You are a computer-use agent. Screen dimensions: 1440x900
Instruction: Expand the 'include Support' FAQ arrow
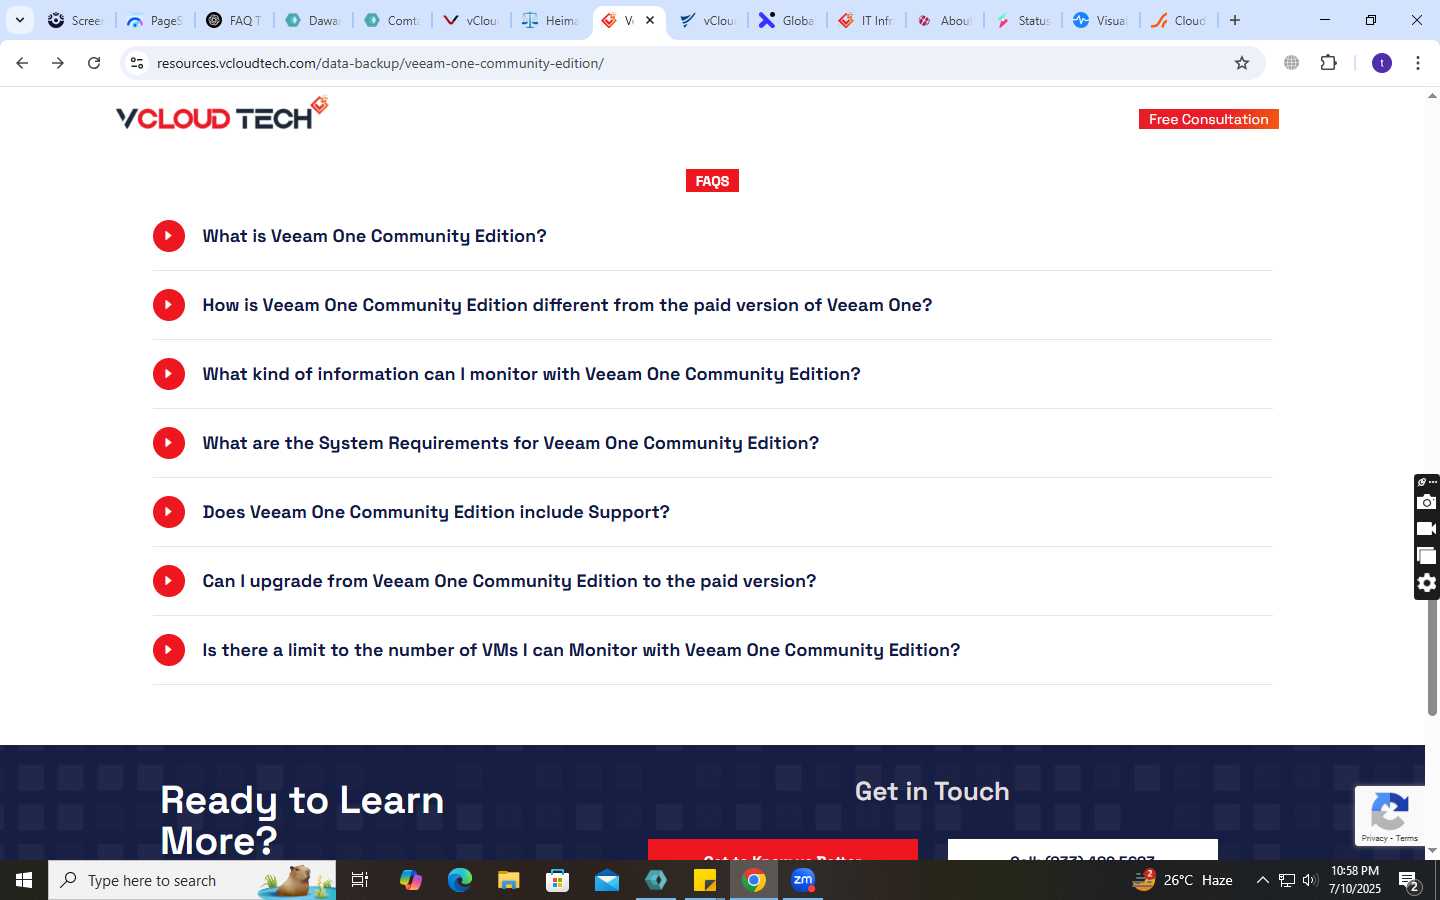(169, 512)
